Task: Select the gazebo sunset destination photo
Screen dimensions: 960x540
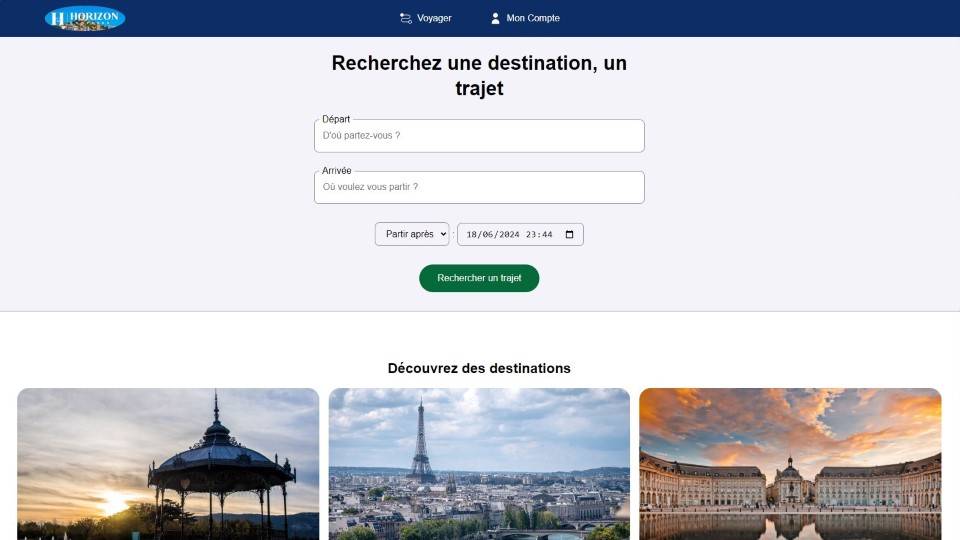Action: click(x=168, y=464)
